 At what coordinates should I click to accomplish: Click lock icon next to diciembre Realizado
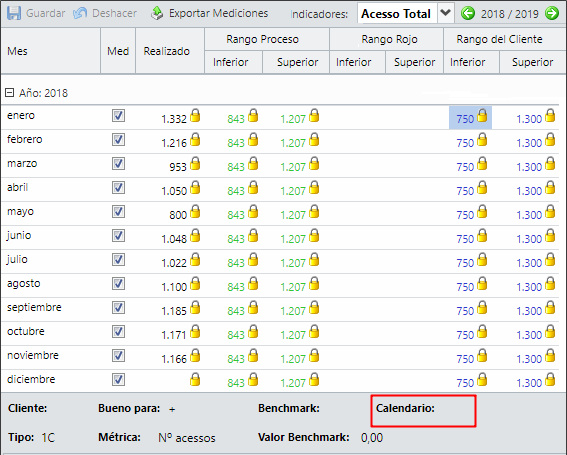[195, 379]
